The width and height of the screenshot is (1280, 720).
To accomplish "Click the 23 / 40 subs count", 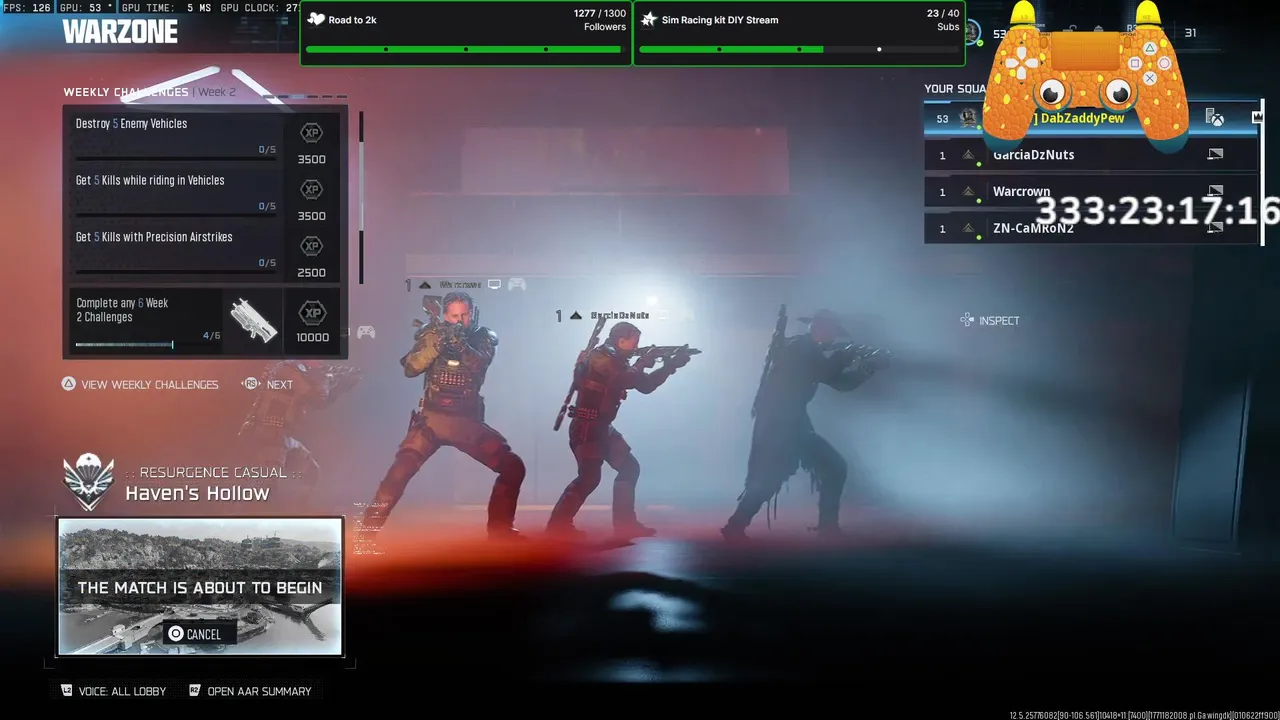I will click(x=943, y=14).
